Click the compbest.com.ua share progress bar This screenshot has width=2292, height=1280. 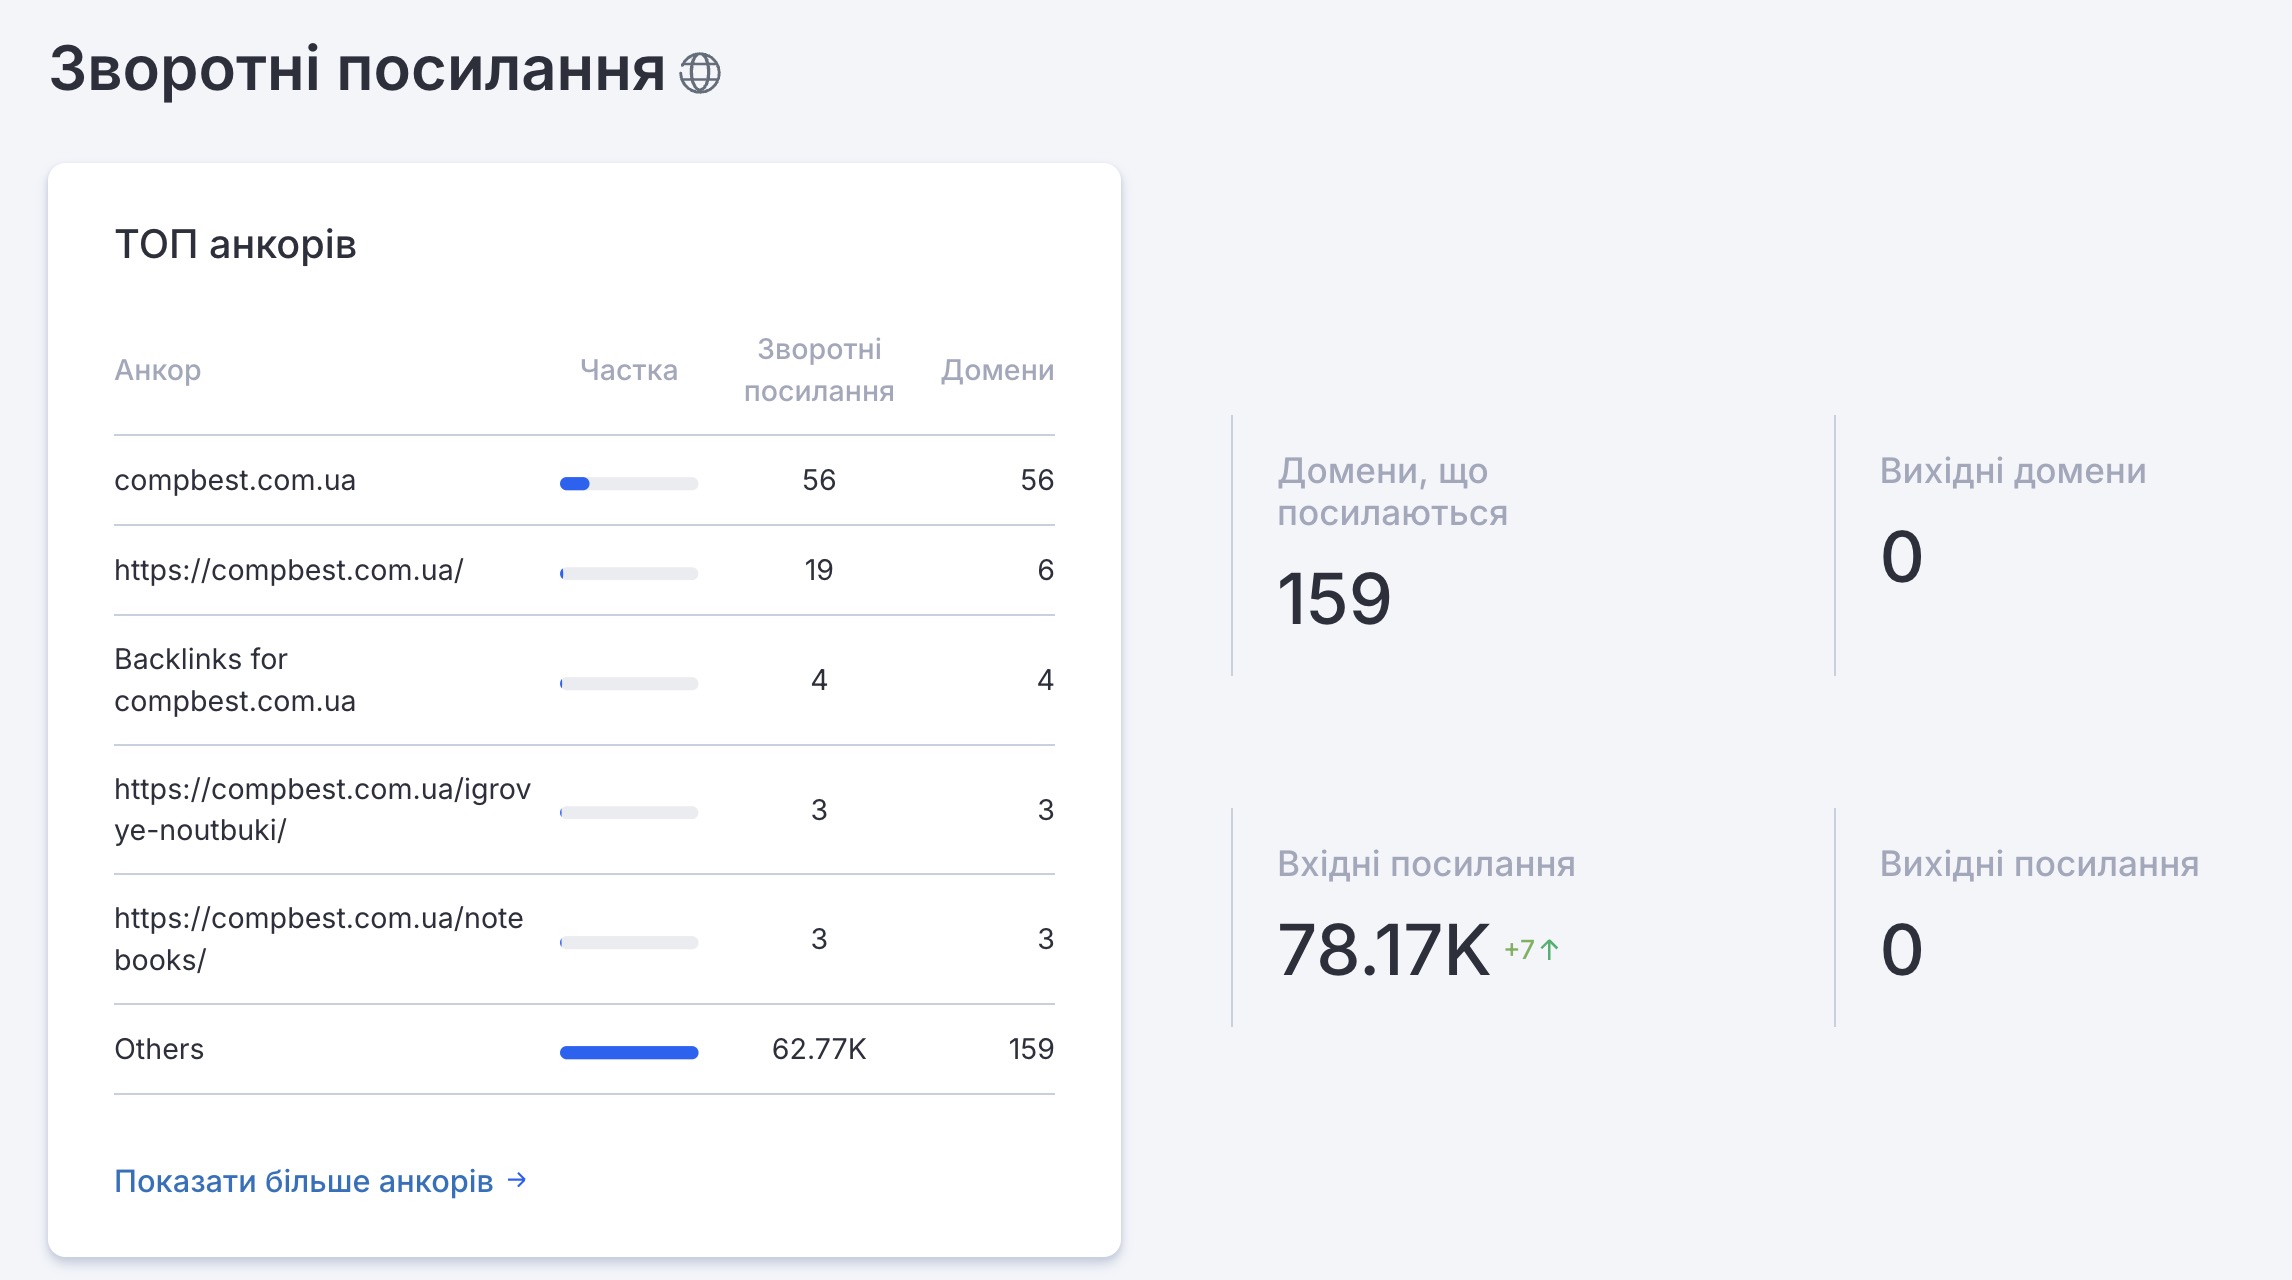(628, 484)
